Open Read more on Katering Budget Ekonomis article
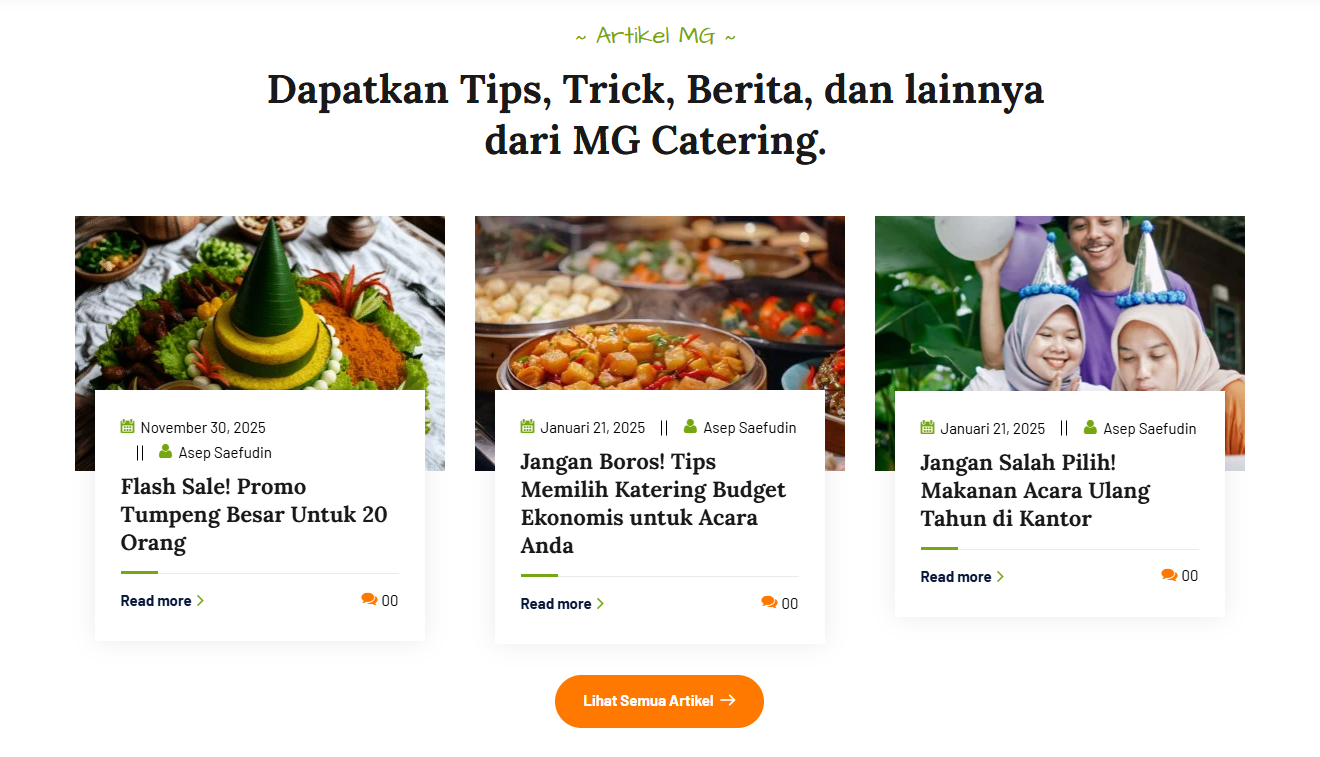 click(563, 604)
